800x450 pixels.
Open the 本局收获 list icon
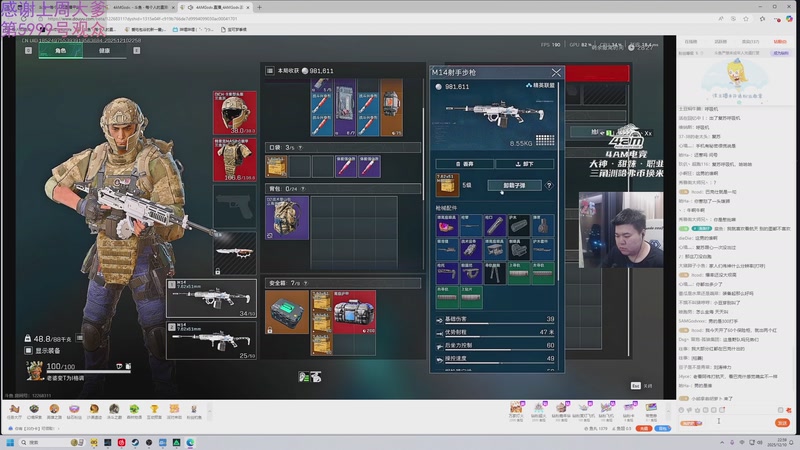(270, 71)
